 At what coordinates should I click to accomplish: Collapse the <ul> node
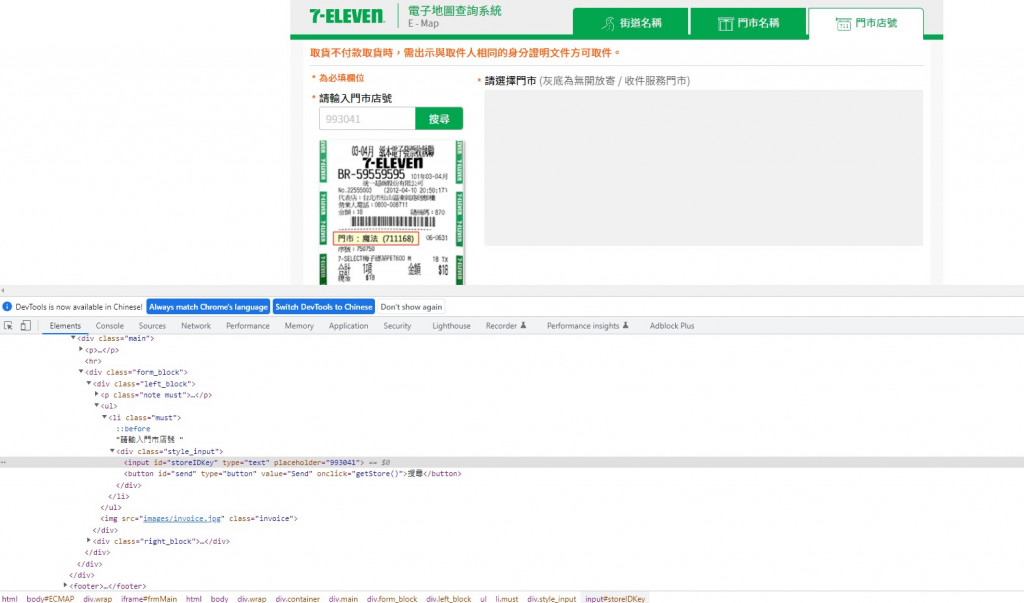coord(97,406)
